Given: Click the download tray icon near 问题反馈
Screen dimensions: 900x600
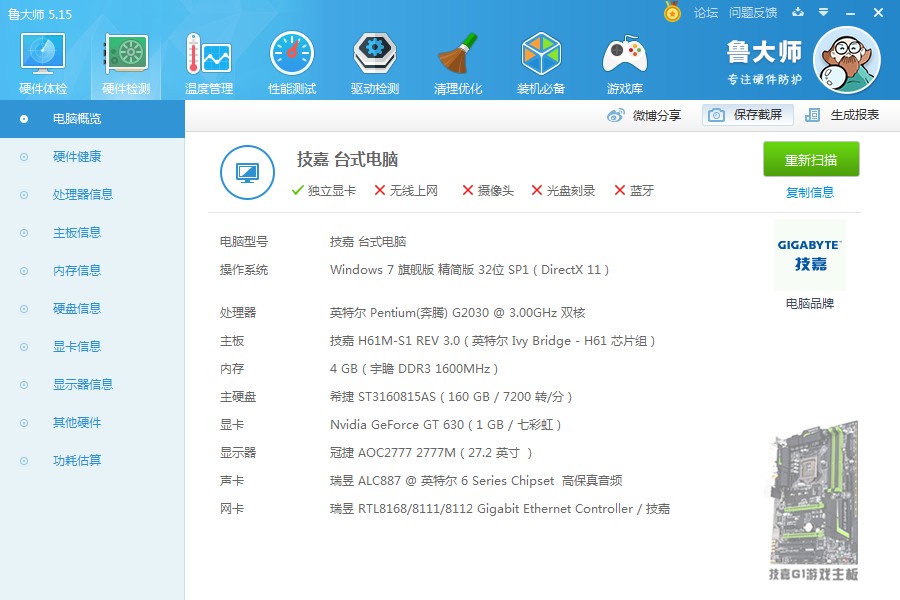Looking at the screenshot, I should coord(798,12).
